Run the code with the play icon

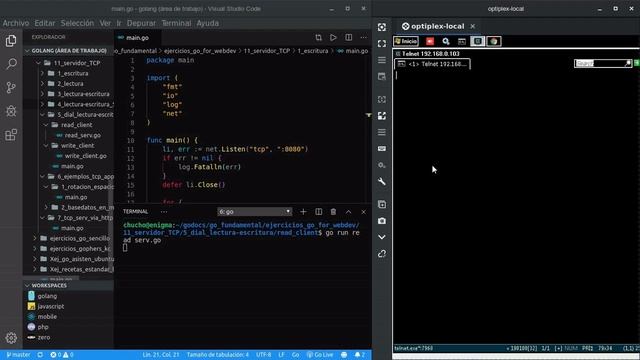pyautogui.click(x=333, y=38)
